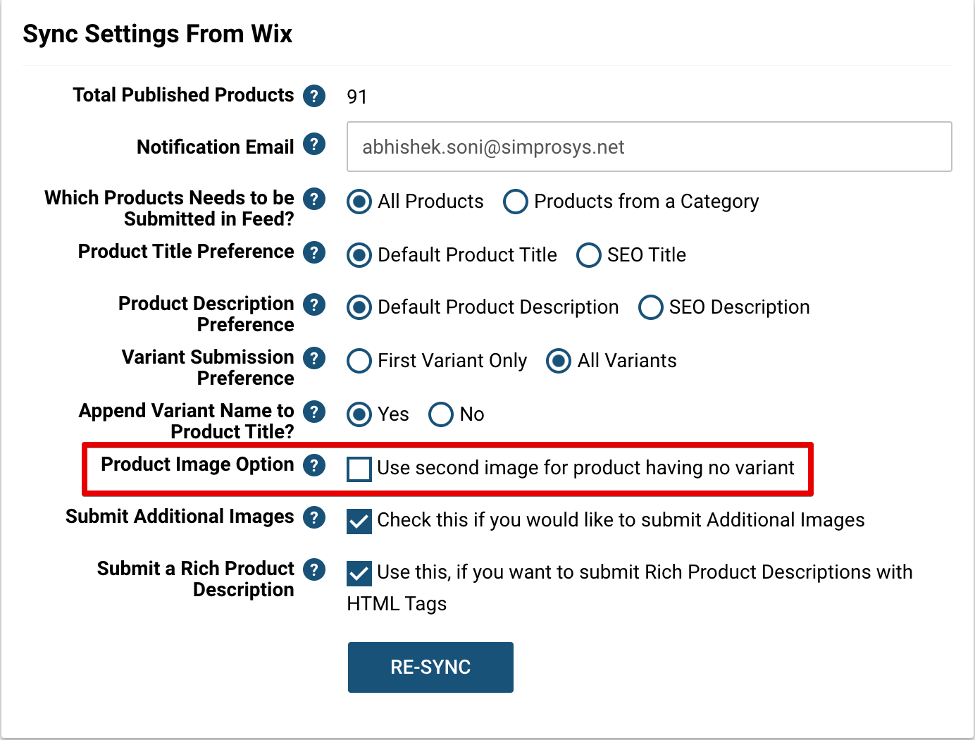
Task: Click help icon next to Notification Email
Action: (314, 145)
